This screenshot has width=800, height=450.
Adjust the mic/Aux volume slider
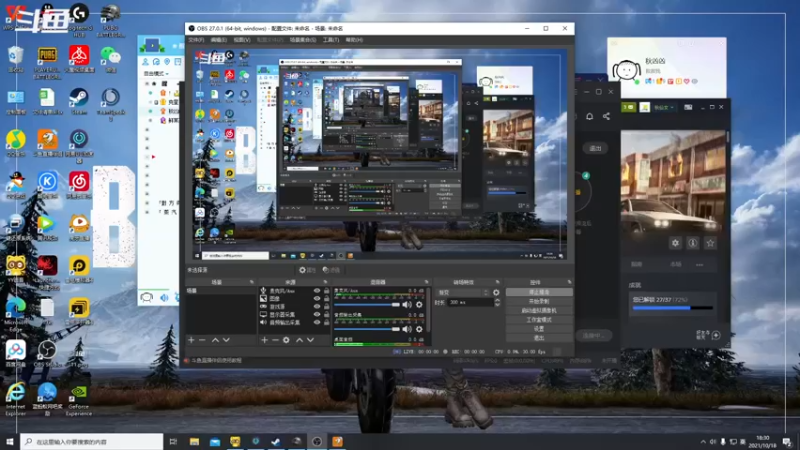[367, 305]
